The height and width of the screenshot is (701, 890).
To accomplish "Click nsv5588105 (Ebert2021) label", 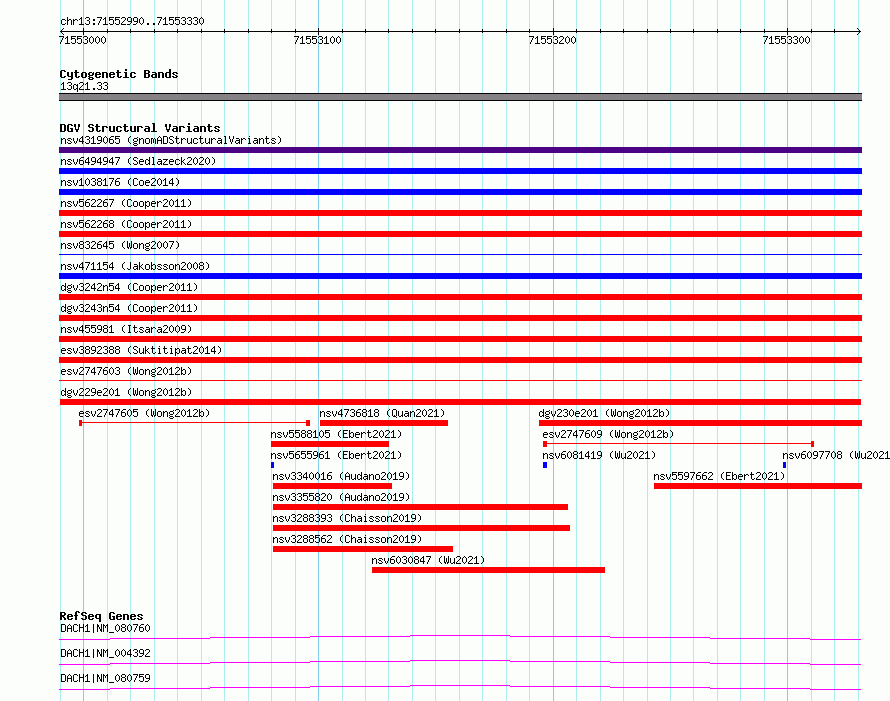I will (x=336, y=434).
